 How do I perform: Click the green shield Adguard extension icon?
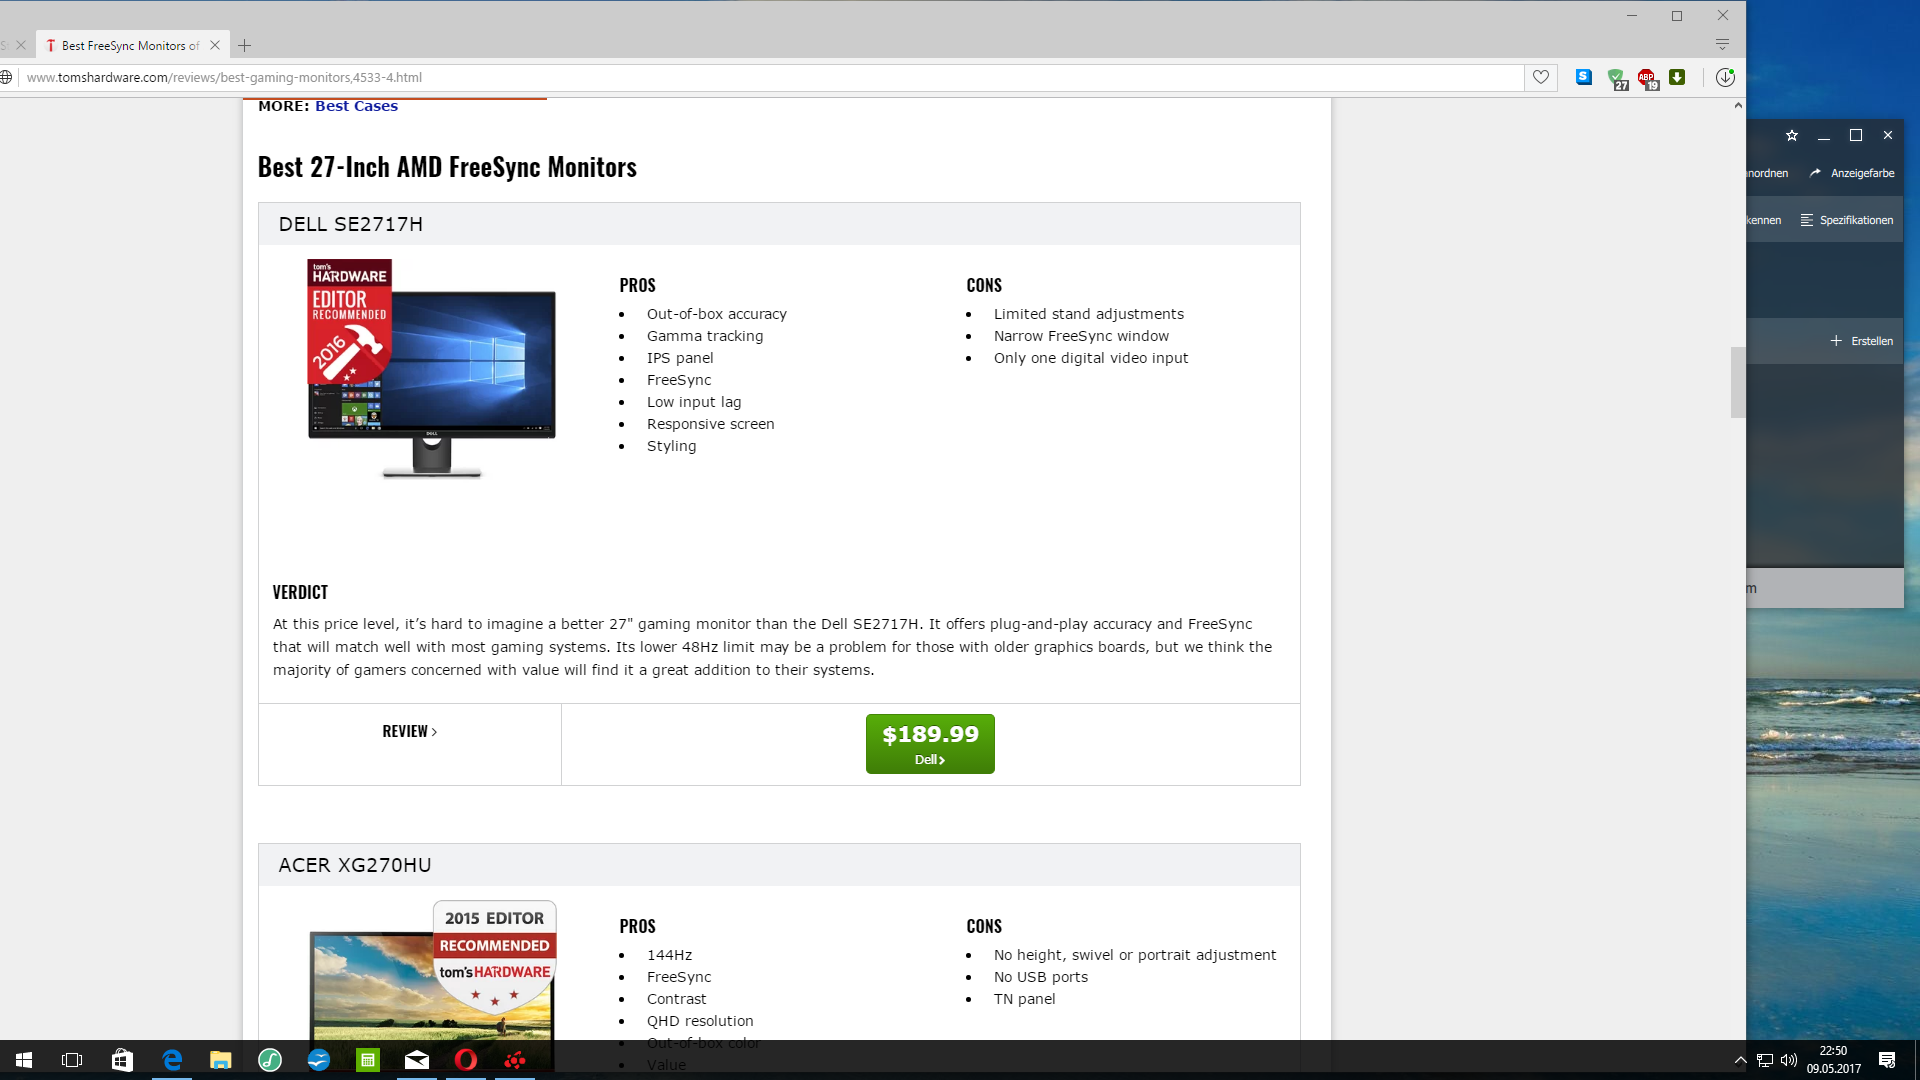click(x=1616, y=78)
